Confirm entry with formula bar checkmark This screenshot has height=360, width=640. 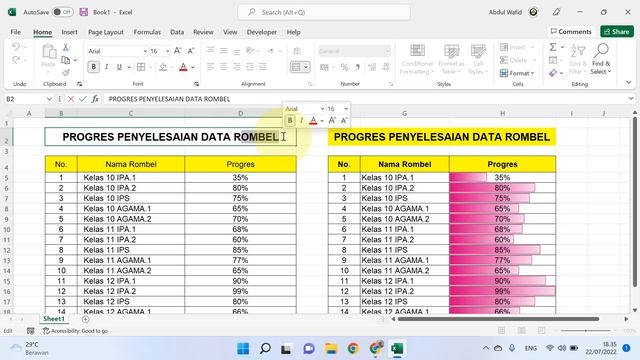click(x=83, y=99)
